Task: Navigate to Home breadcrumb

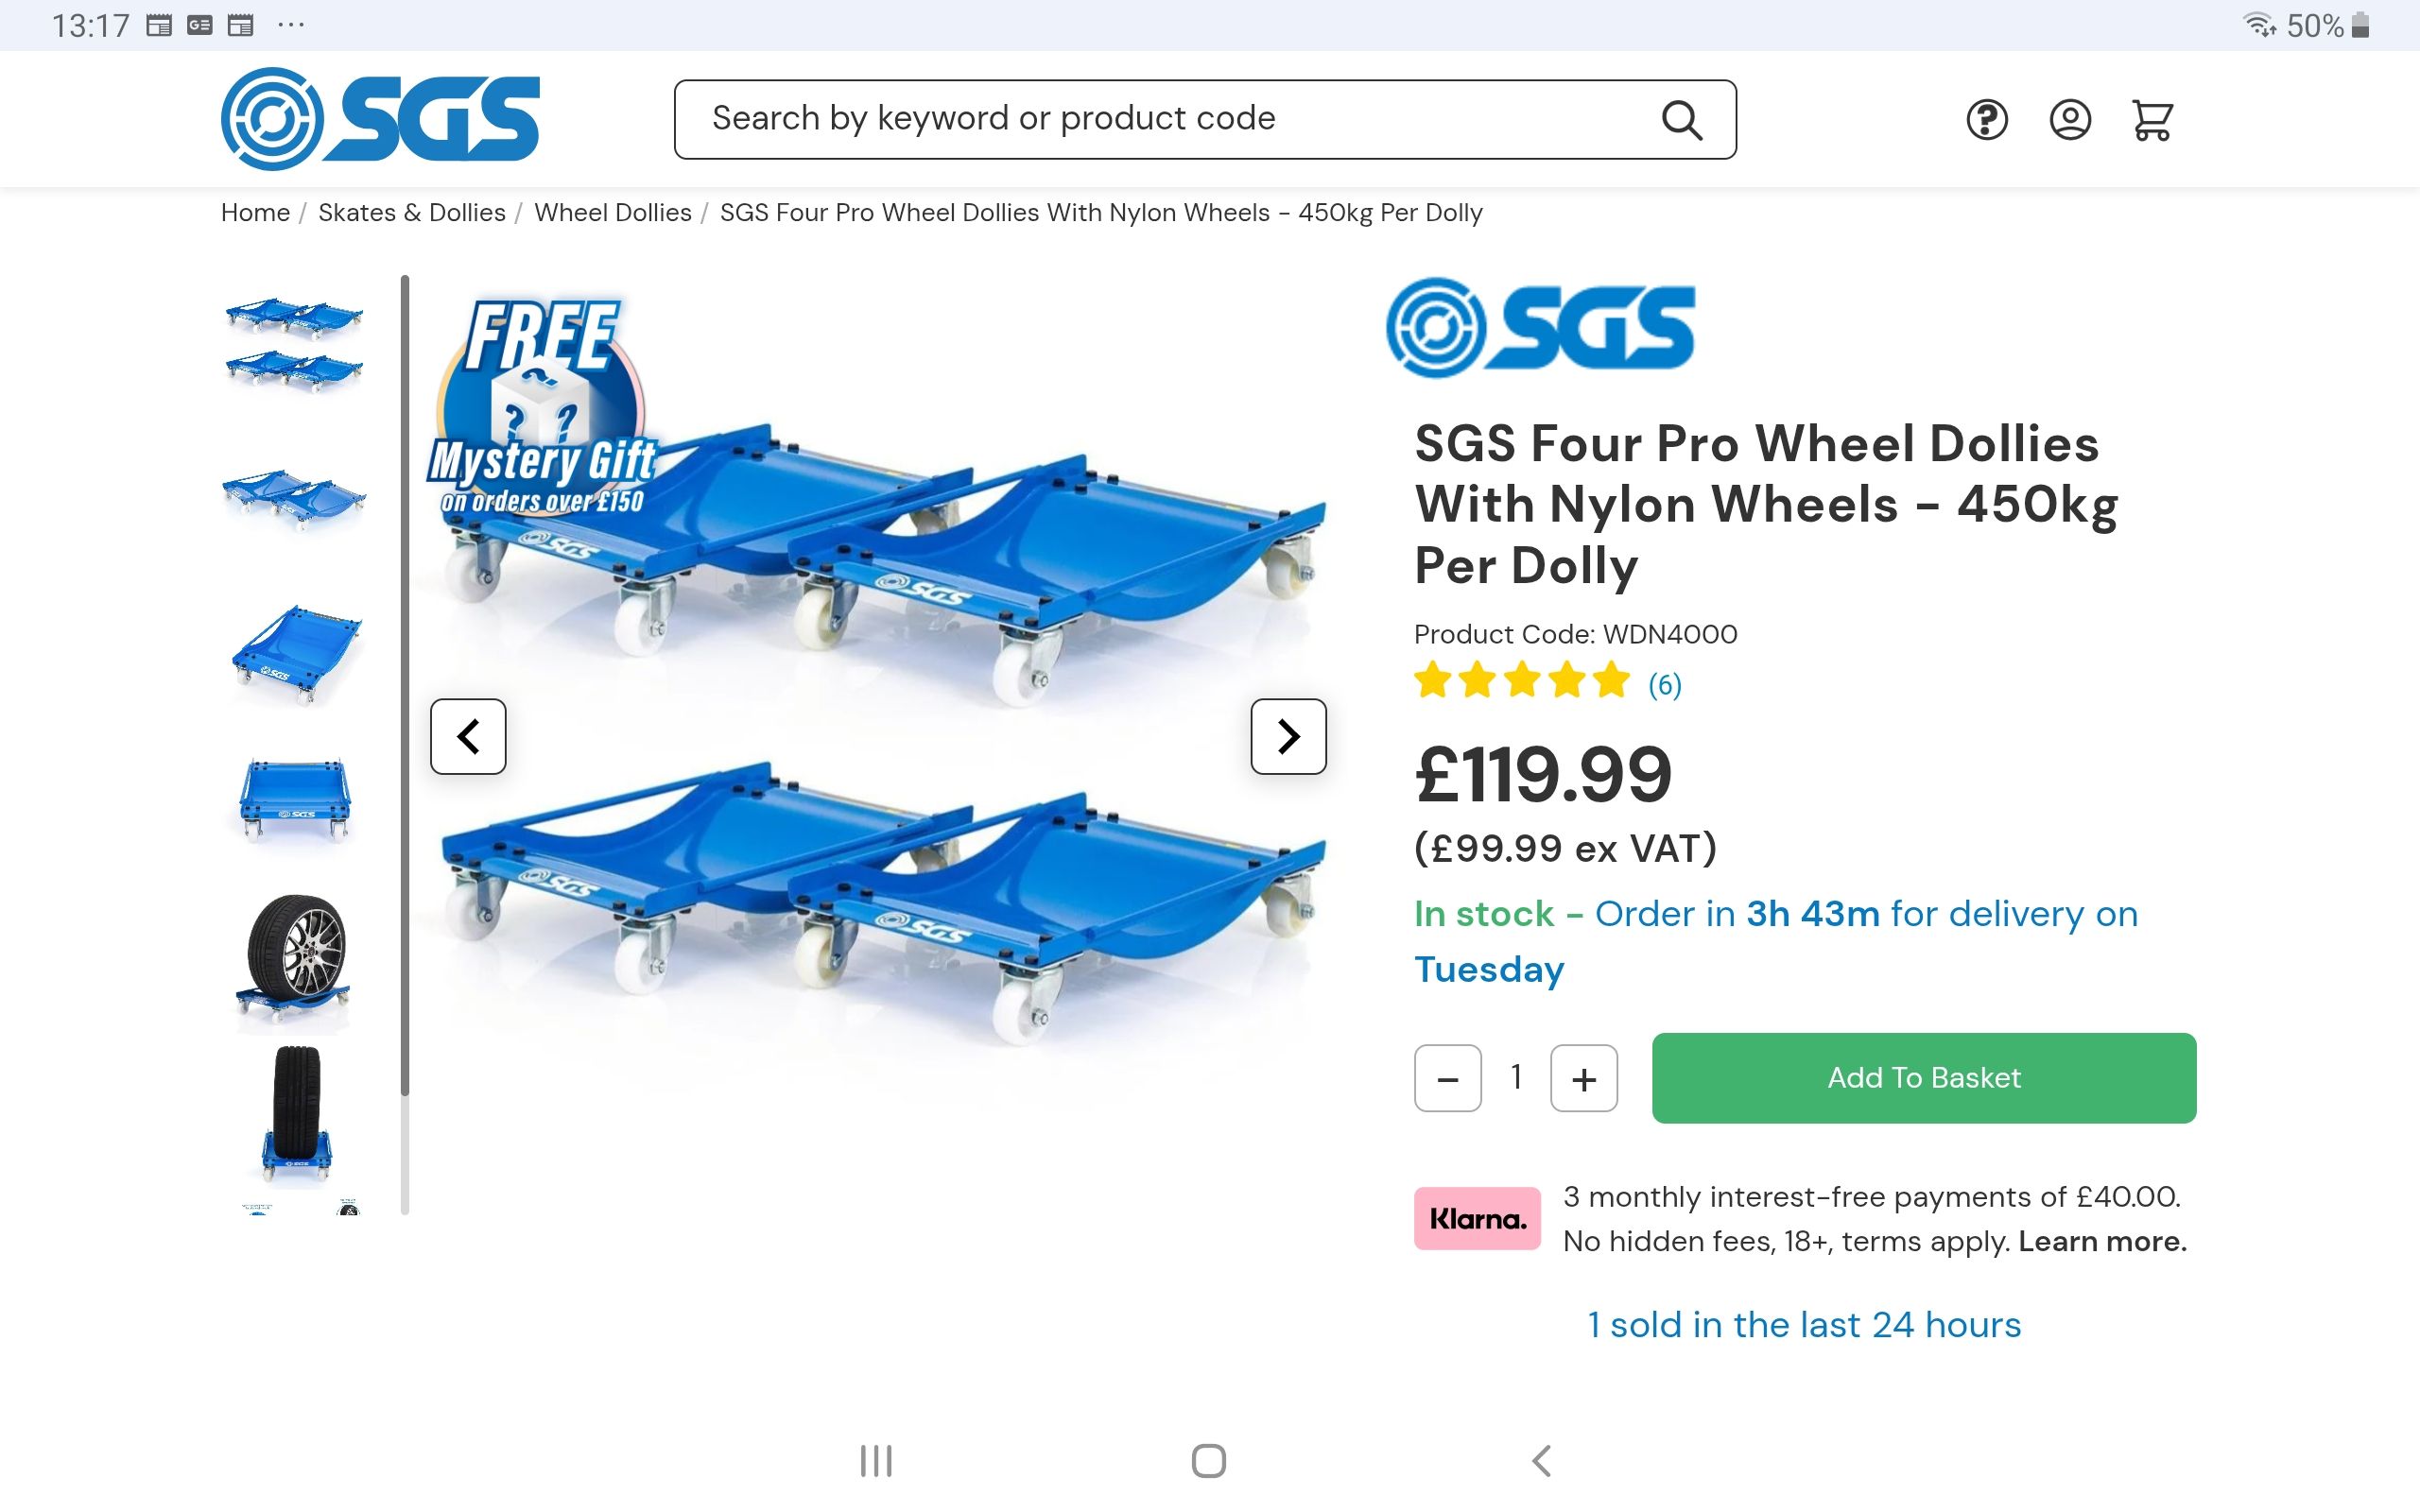Action: click(255, 213)
